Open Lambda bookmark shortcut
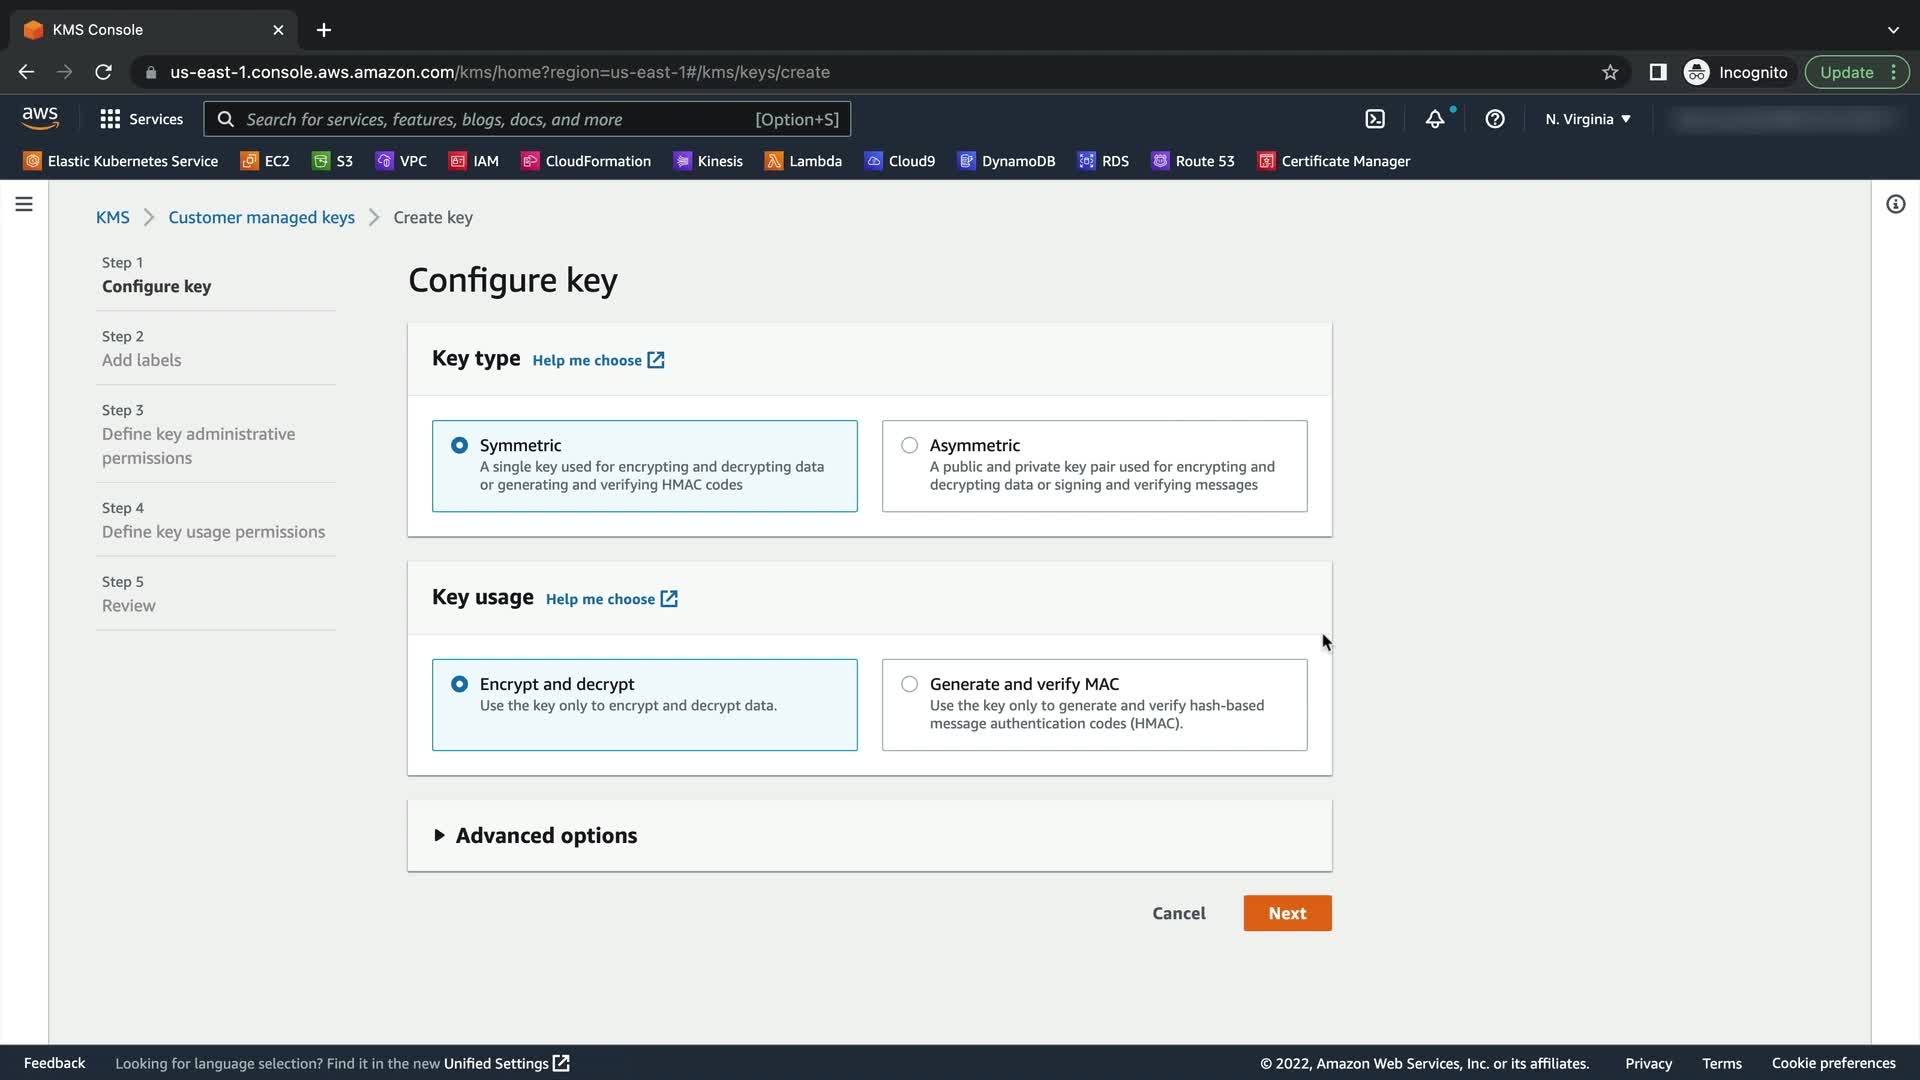The image size is (1920, 1080). [803, 161]
